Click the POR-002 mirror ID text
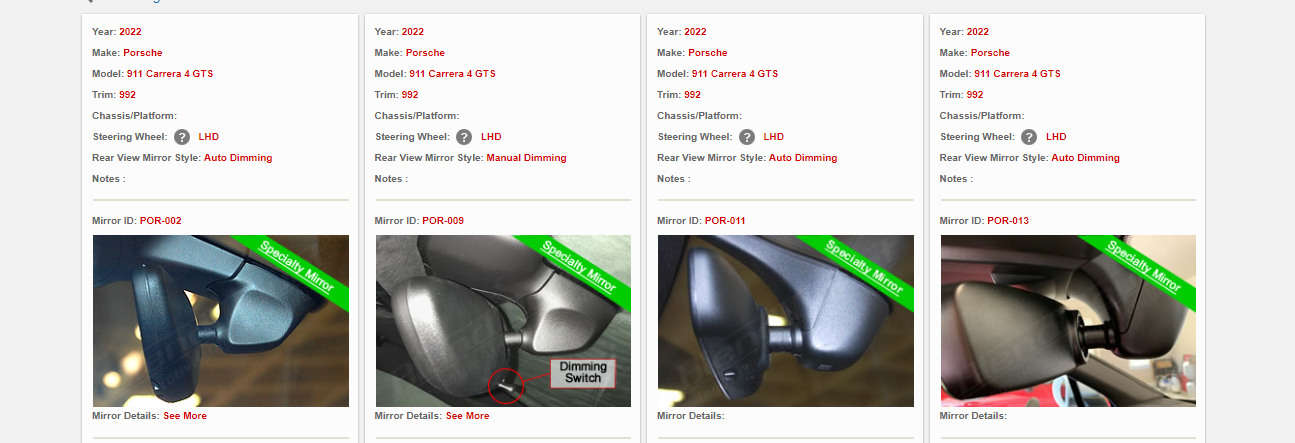The width and height of the screenshot is (1295, 443). coord(160,221)
